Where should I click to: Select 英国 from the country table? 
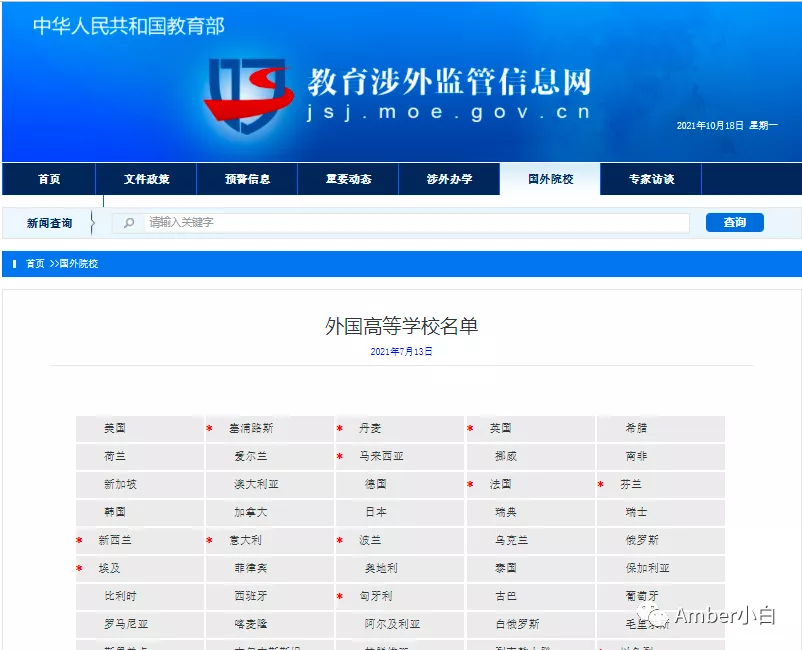501,428
